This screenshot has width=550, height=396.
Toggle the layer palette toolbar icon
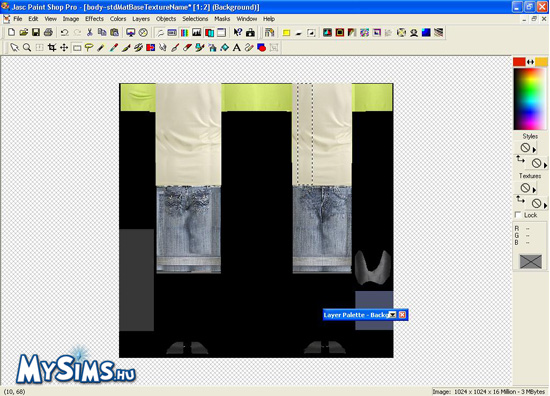point(209,33)
